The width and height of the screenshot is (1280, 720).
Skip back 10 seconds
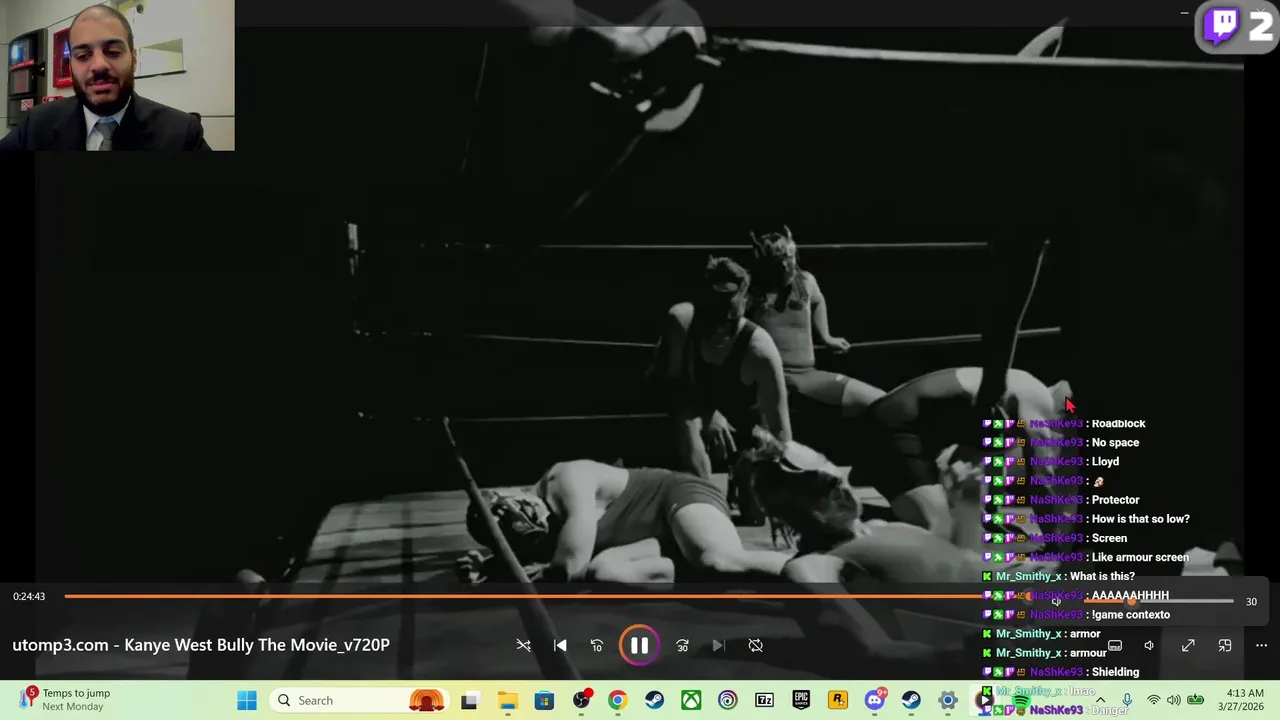point(597,645)
